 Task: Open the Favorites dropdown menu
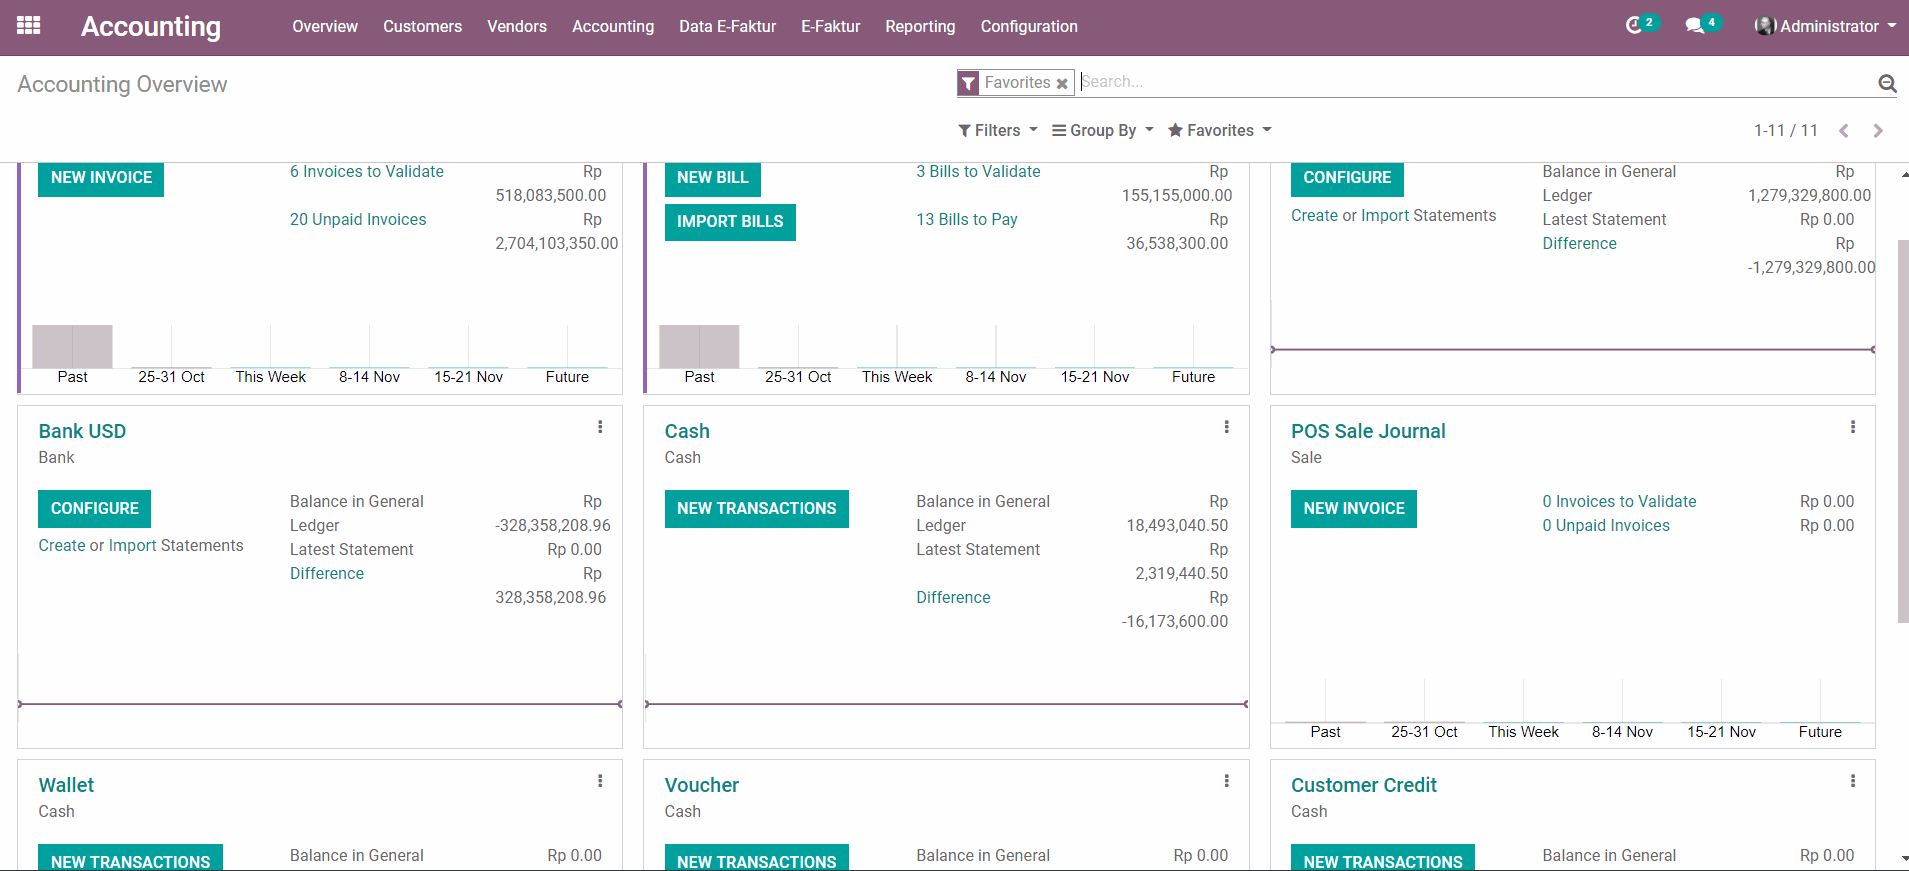1219,131
